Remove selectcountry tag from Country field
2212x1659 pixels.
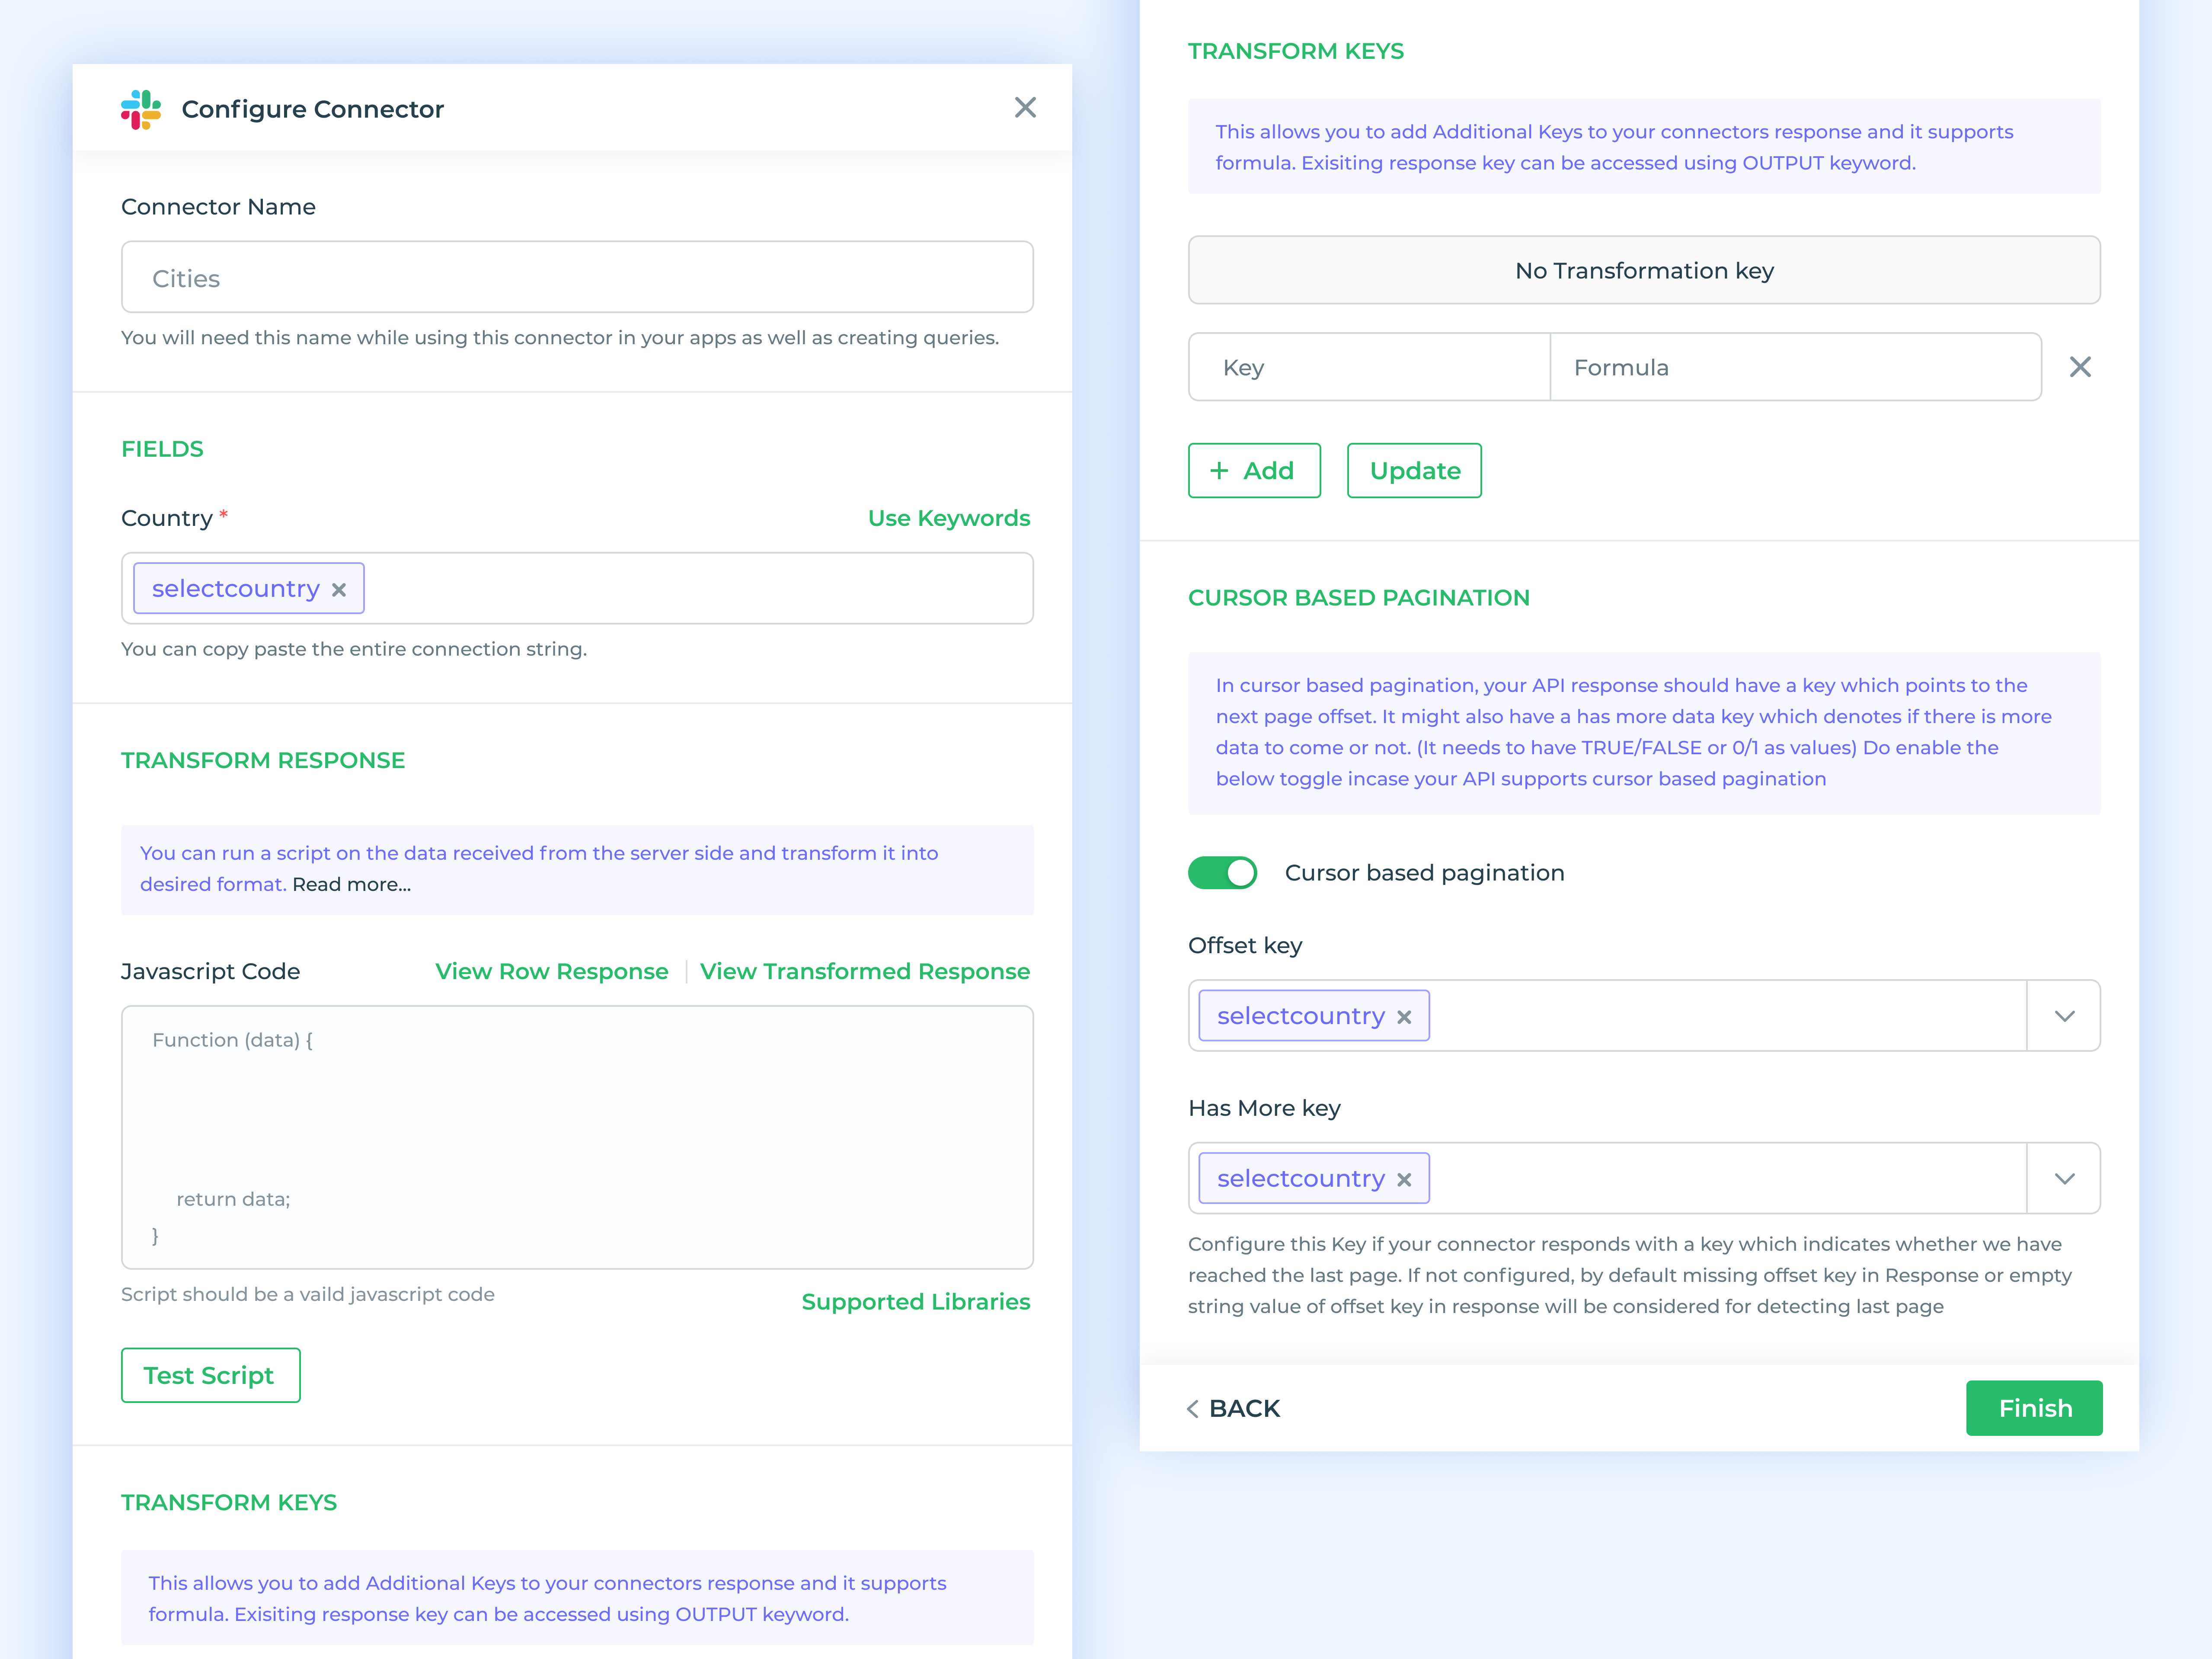tap(339, 590)
